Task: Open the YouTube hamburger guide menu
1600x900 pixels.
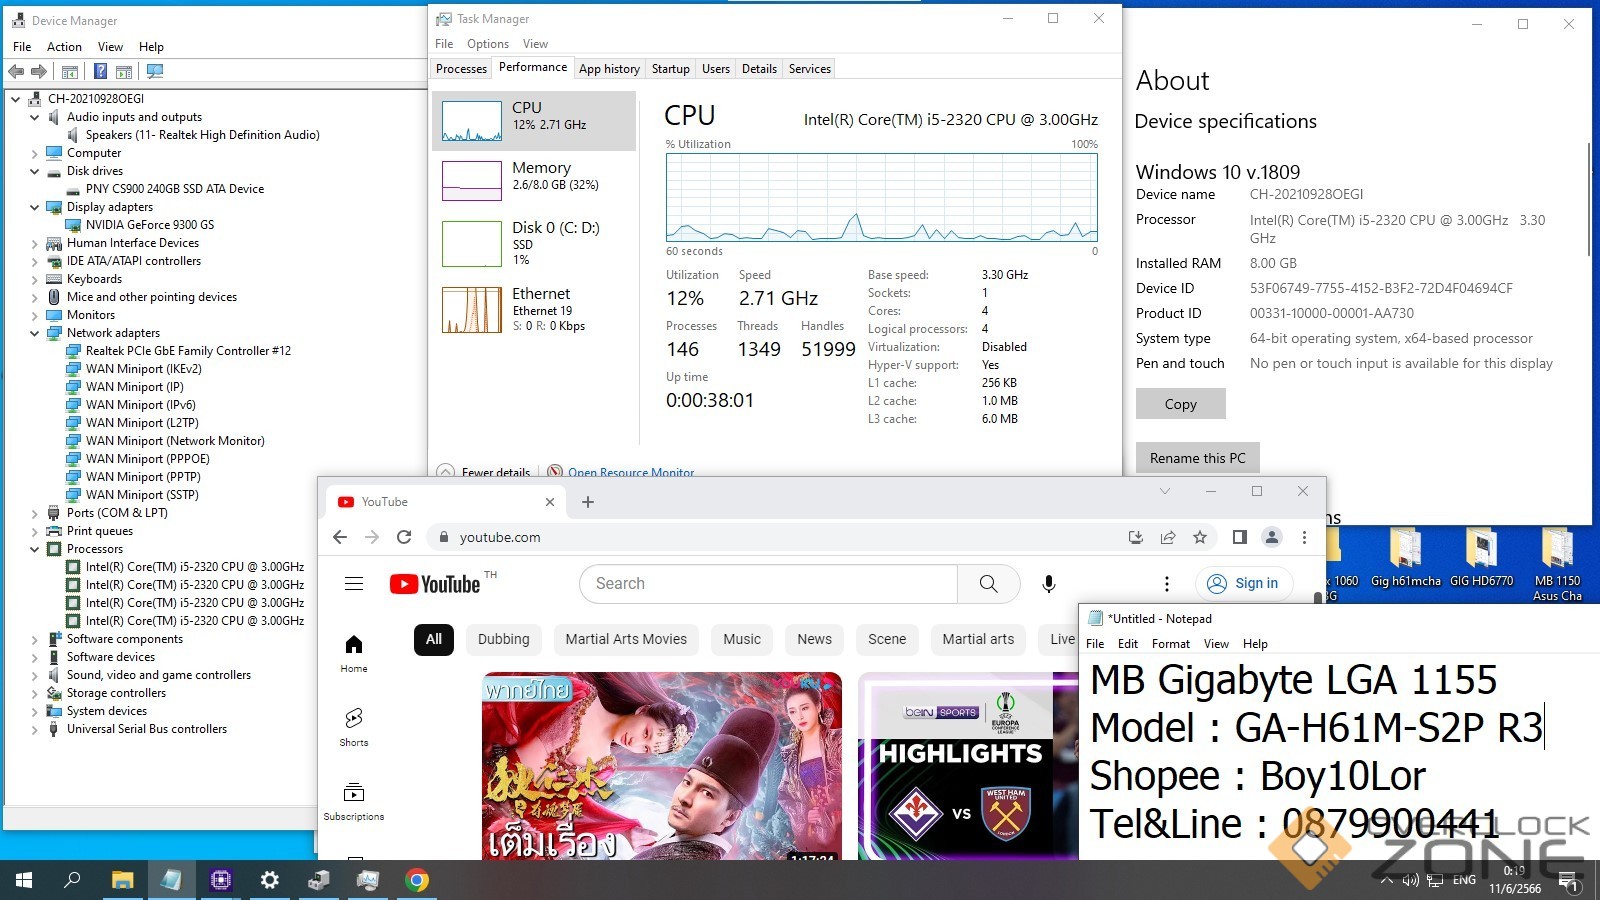Action: 354,584
